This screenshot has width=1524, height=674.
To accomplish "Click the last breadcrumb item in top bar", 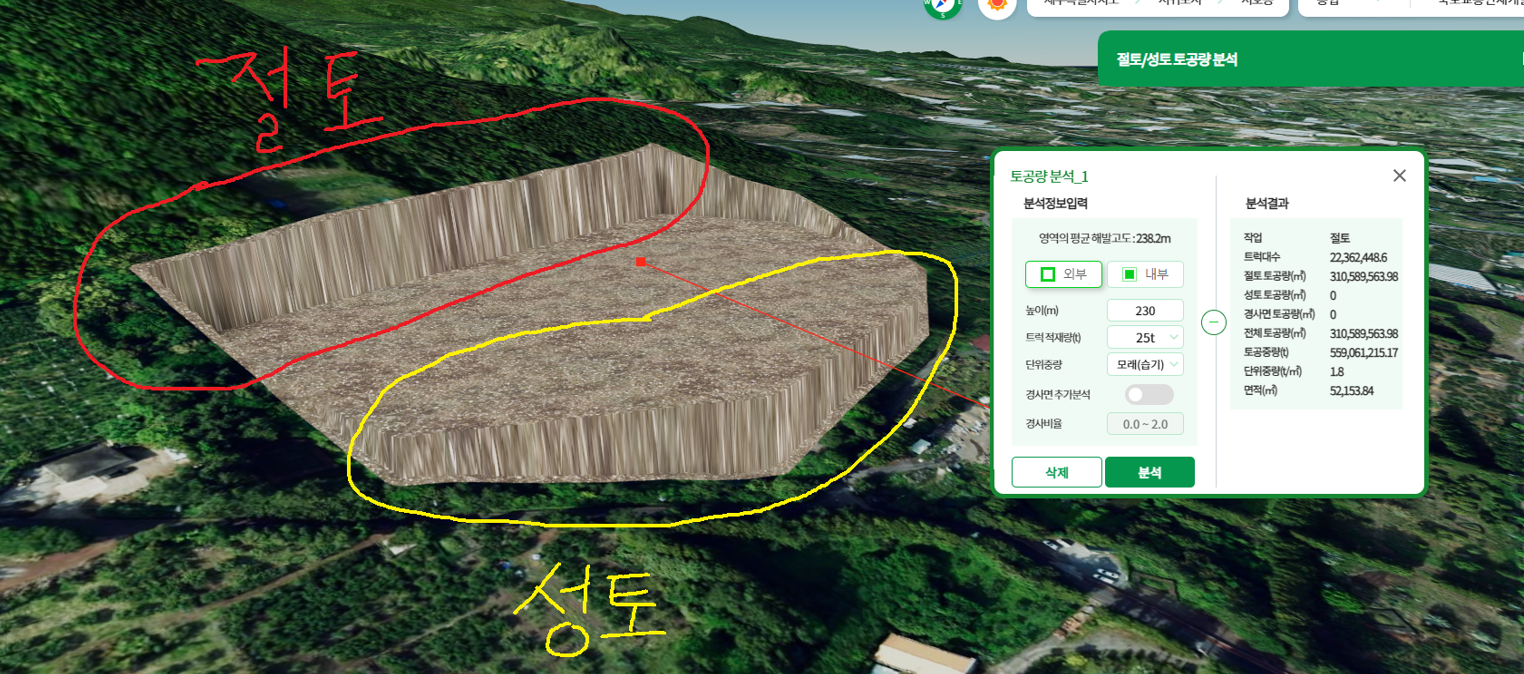I will [x=1255, y=4].
